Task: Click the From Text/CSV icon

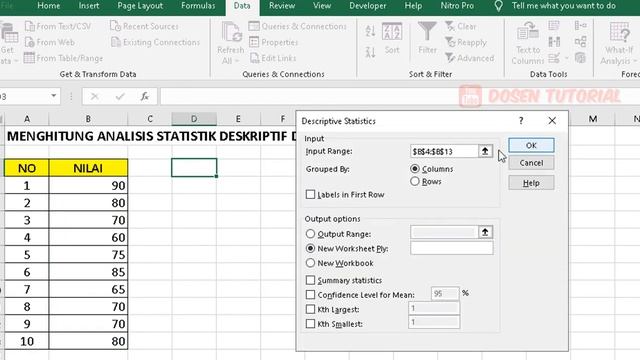Action: [x=30, y=27]
